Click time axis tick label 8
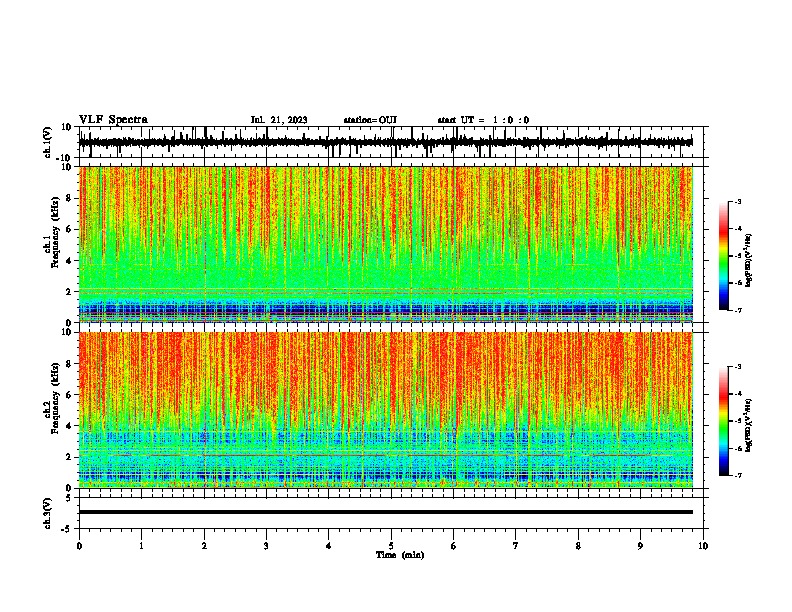Image resolution: width=792 pixels, height=612 pixels. (578, 546)
